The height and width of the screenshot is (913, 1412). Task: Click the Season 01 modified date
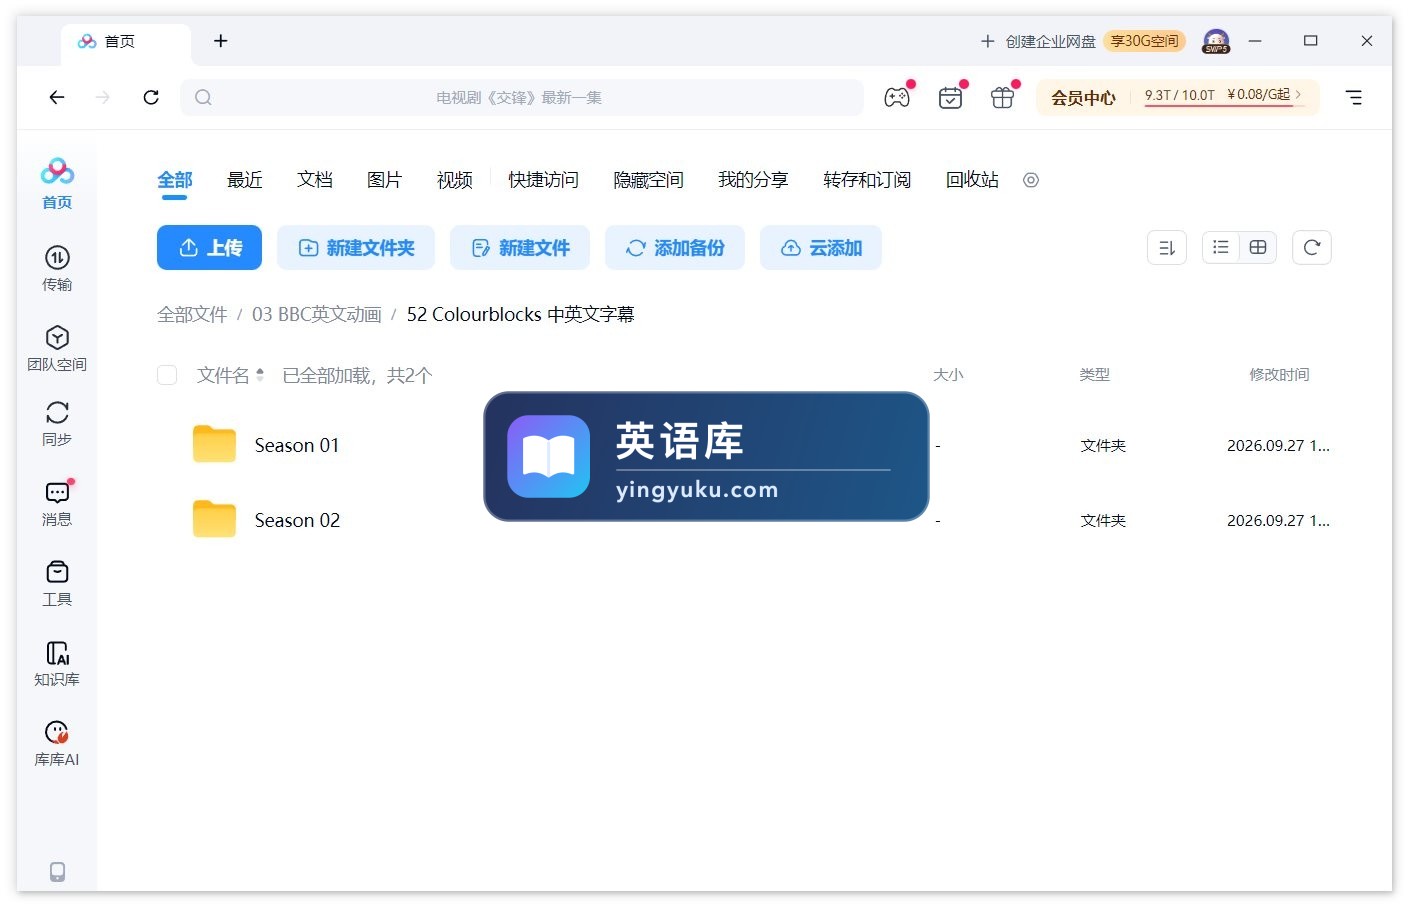pyautogui.click(x=1278, y=446)
